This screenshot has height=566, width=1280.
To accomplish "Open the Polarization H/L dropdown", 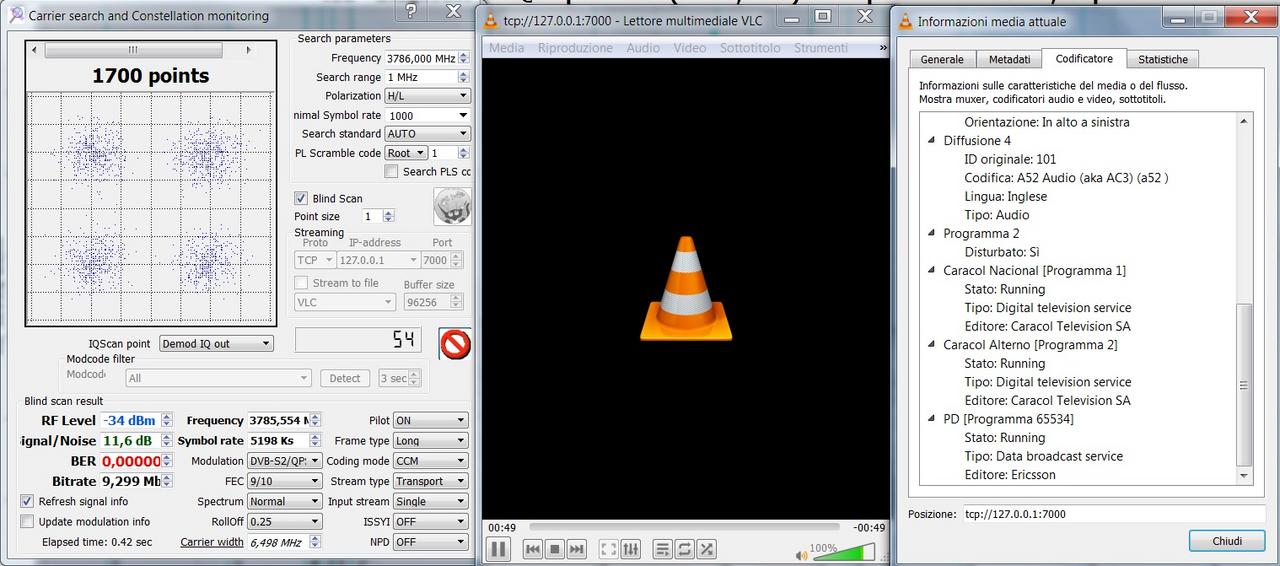I will (x=427, y=96).
